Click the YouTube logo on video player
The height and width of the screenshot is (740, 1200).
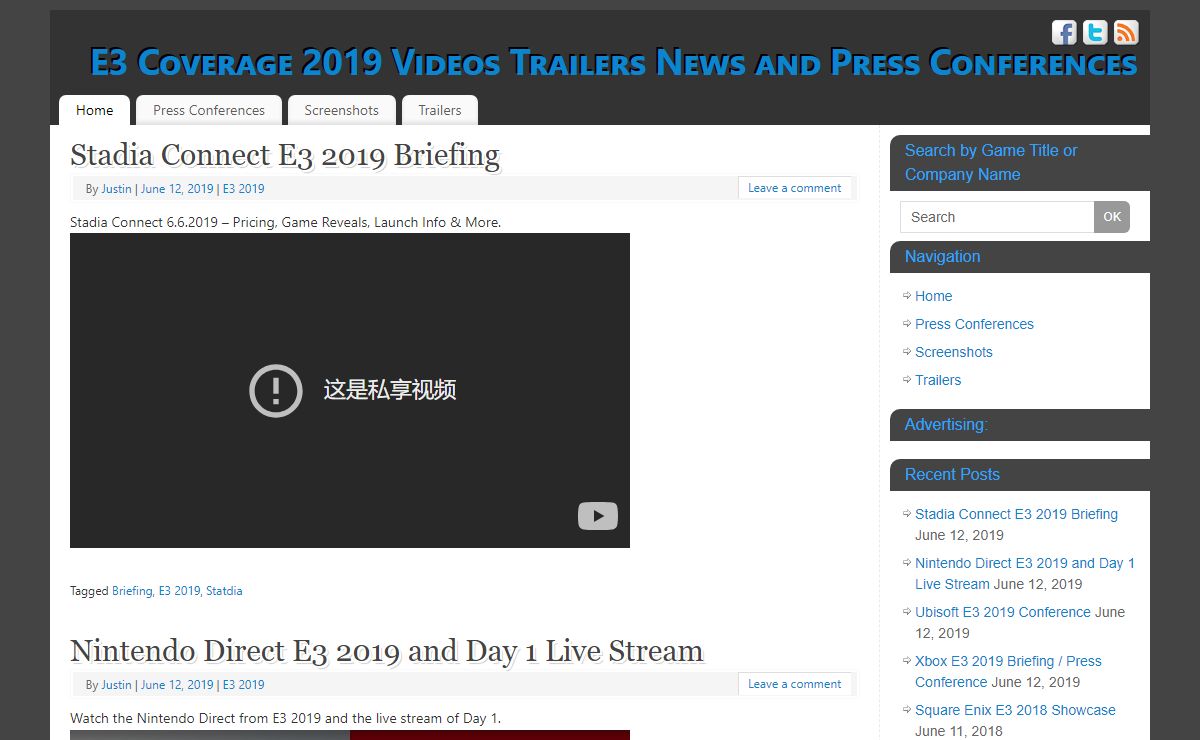597,516
